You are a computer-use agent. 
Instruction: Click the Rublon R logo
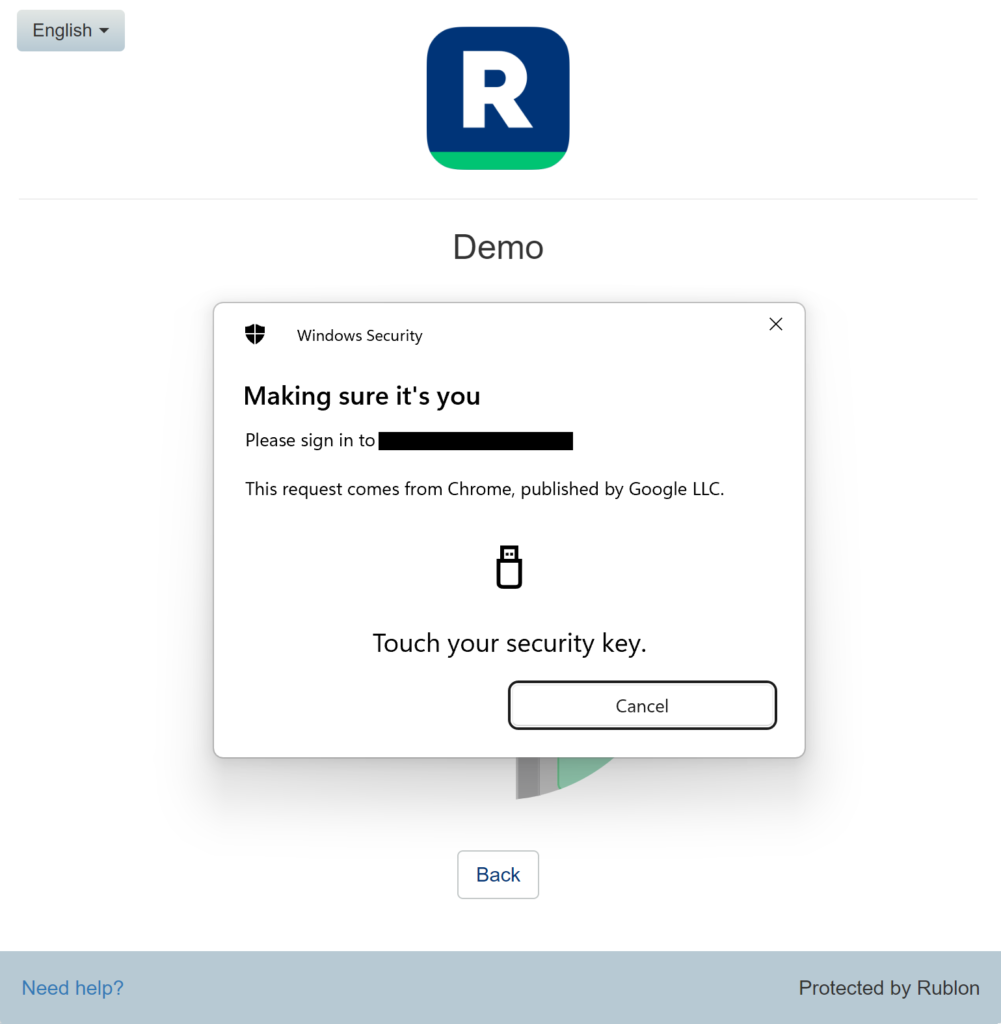497,97
